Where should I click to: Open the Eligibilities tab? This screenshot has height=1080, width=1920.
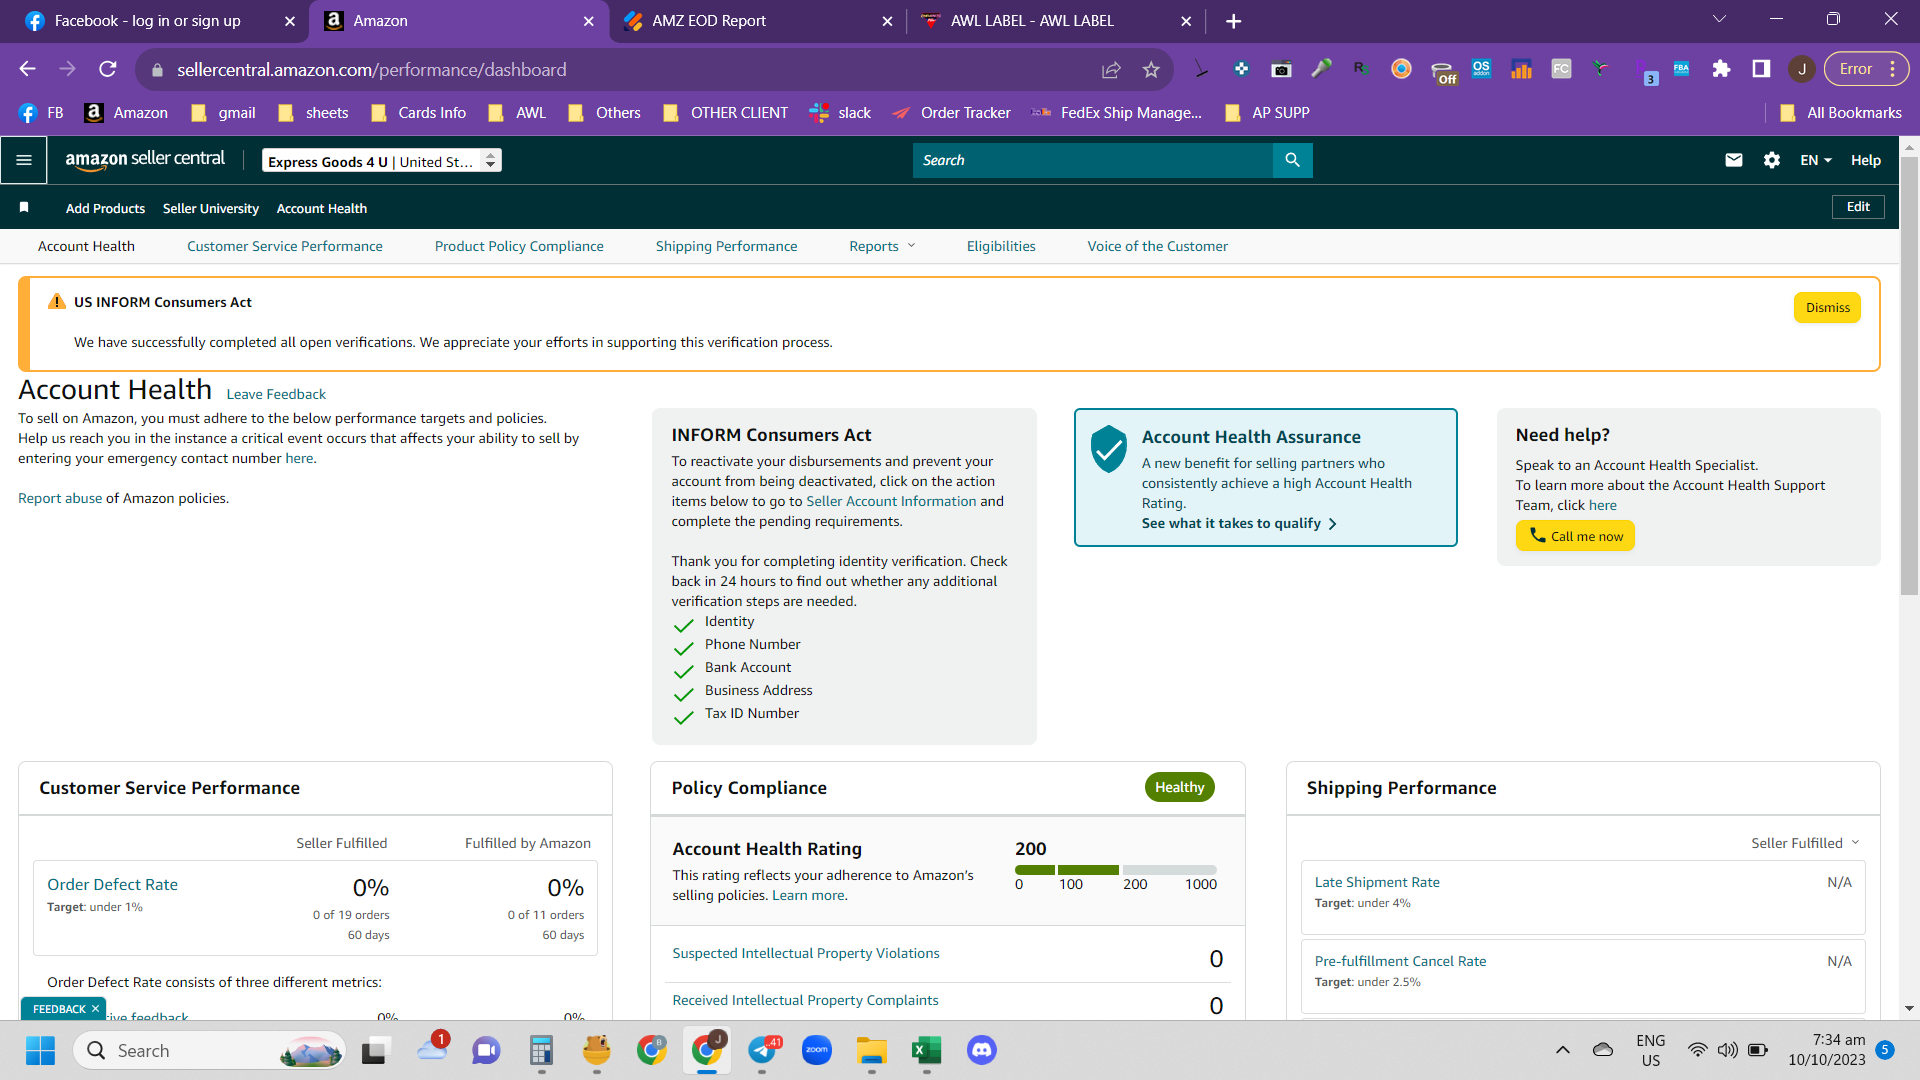1001,246
